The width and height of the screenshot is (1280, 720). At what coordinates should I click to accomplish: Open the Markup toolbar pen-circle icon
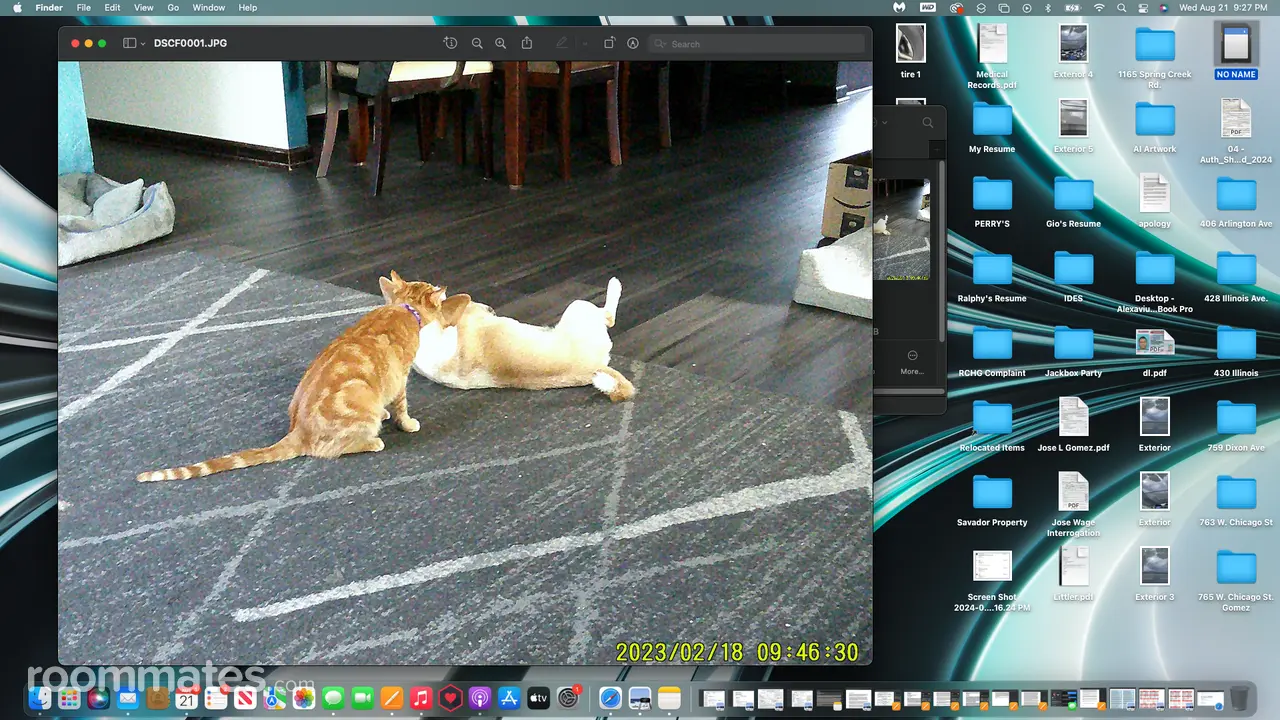633,44
